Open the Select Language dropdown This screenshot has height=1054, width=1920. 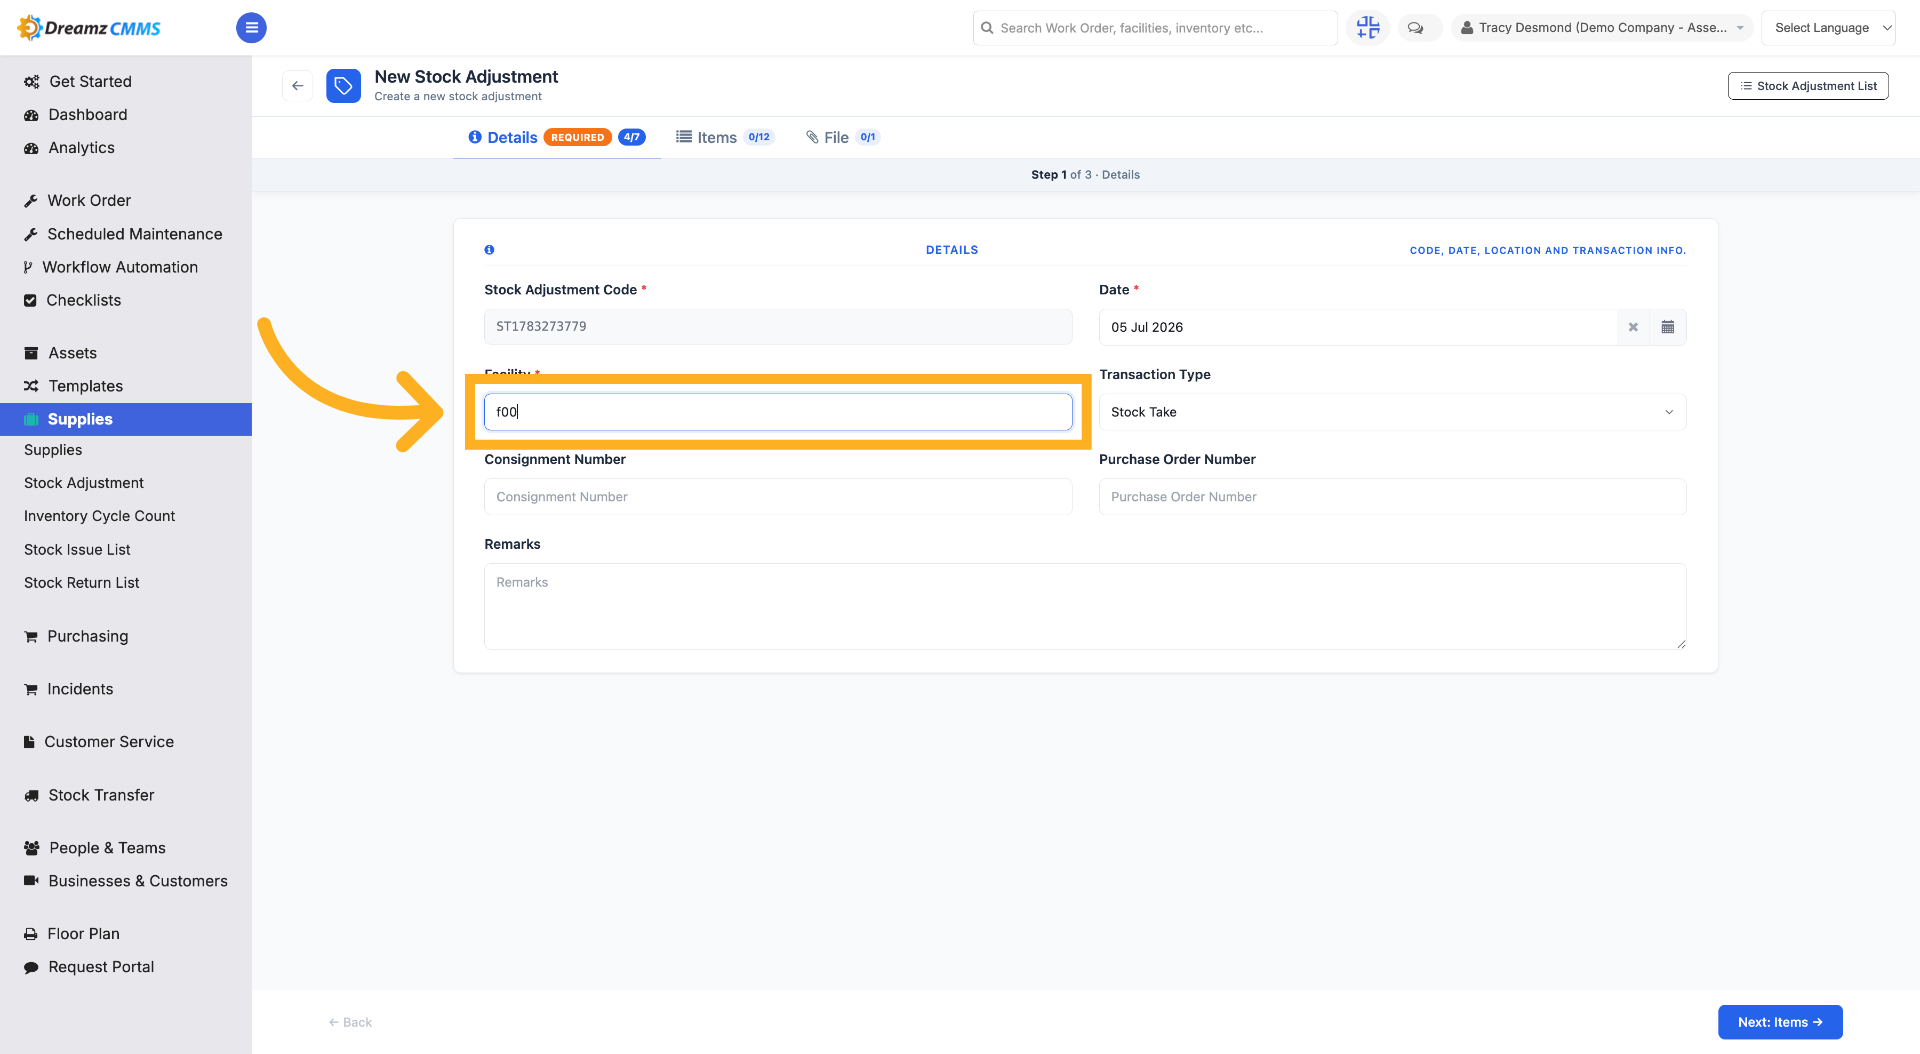pyautogui.click(x=1828, y=28)
